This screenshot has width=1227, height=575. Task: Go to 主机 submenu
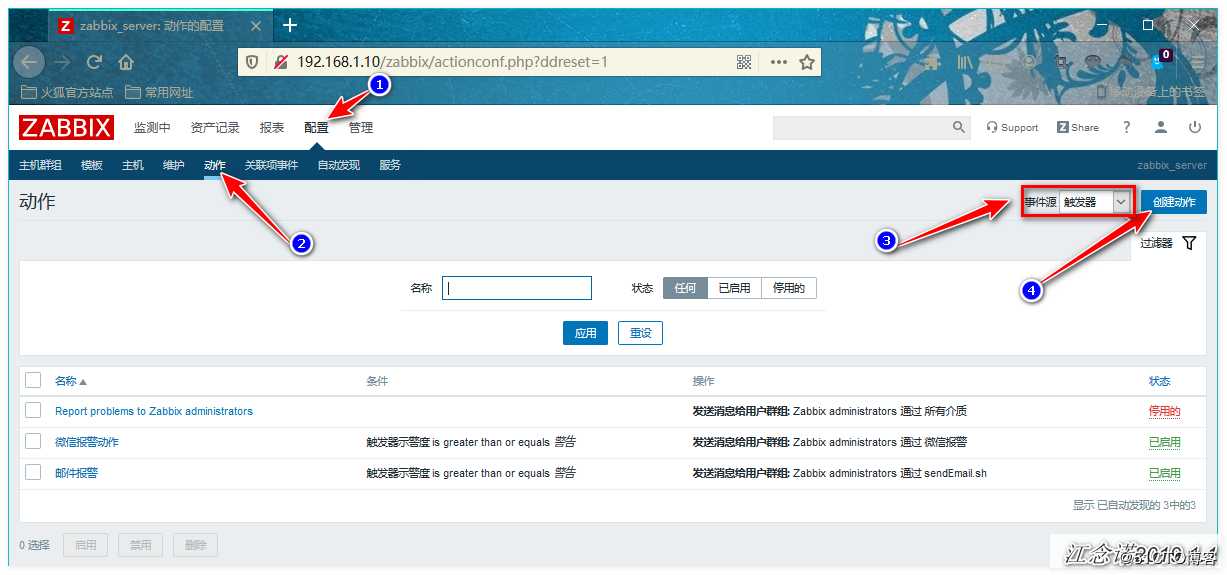pyautogui.click(x=133, y=165)
